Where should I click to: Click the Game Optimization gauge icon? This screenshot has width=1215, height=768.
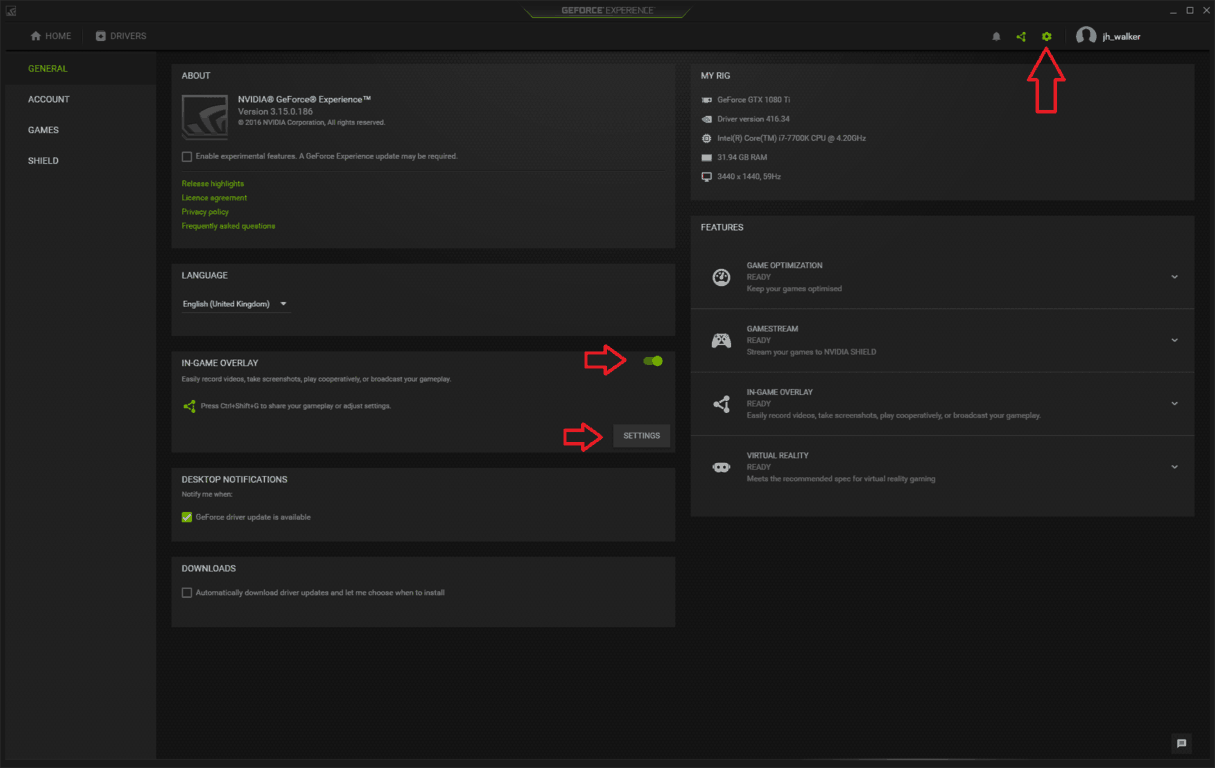(x=721, y=277)
